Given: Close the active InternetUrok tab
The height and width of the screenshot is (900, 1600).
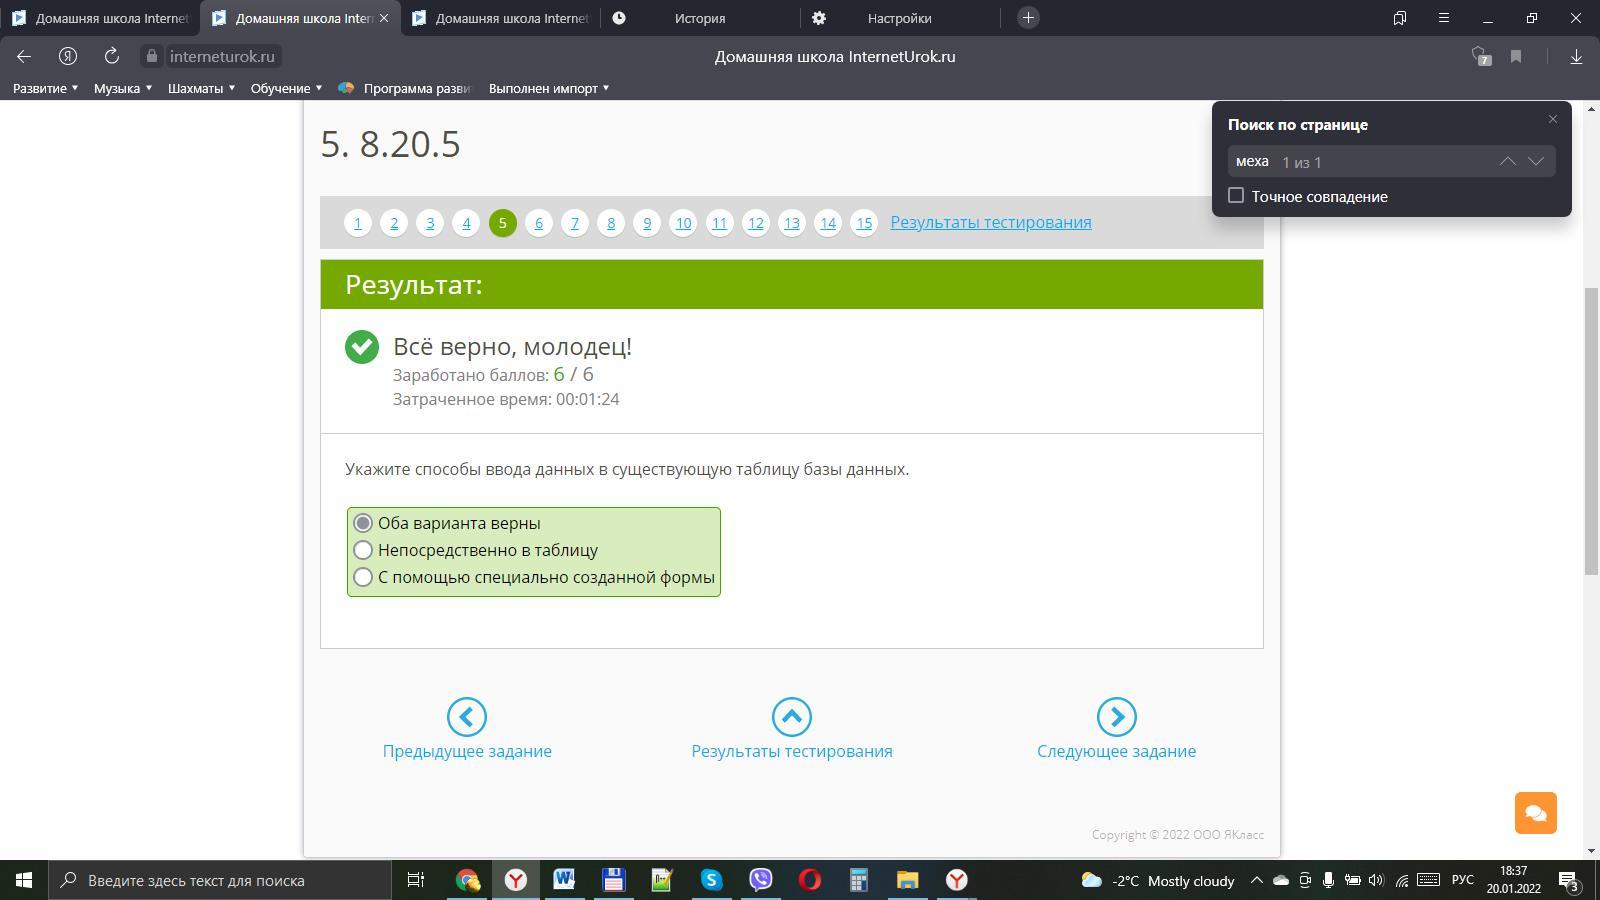Looking at the screenshot, I should click(384, 18).
